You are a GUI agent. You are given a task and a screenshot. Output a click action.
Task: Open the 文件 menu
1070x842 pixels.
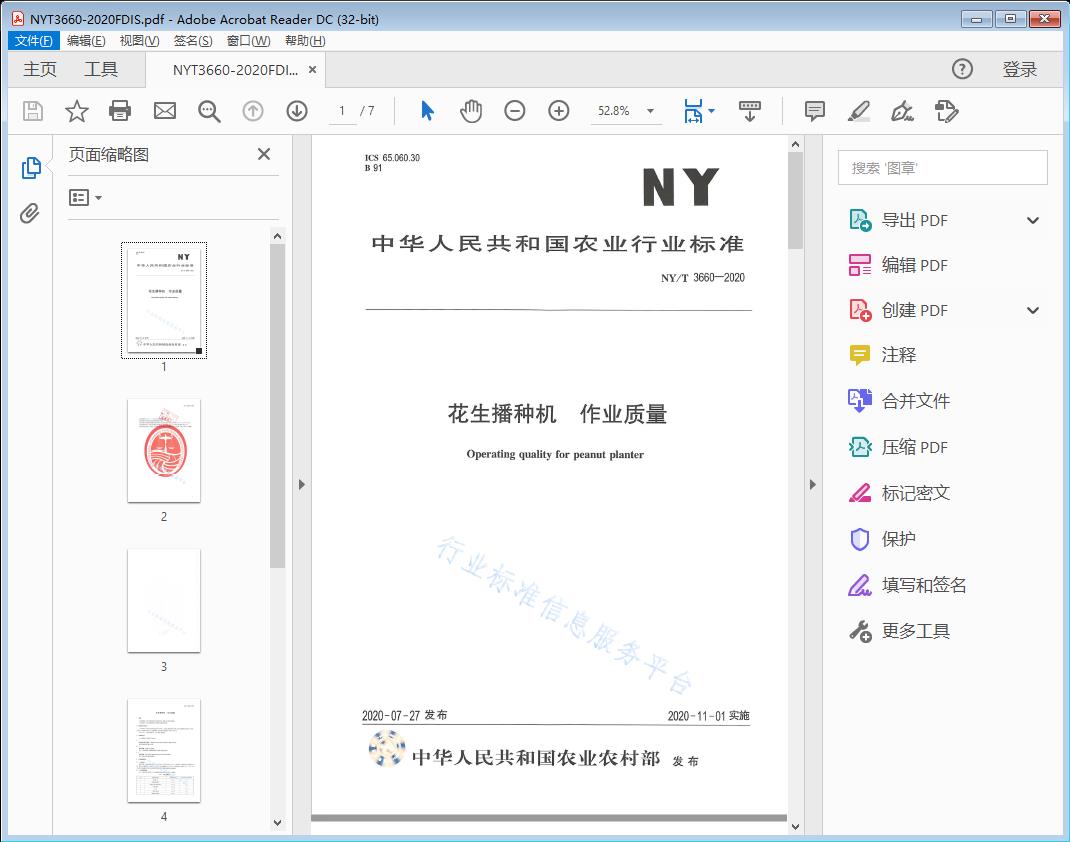(x=33, y=40)
